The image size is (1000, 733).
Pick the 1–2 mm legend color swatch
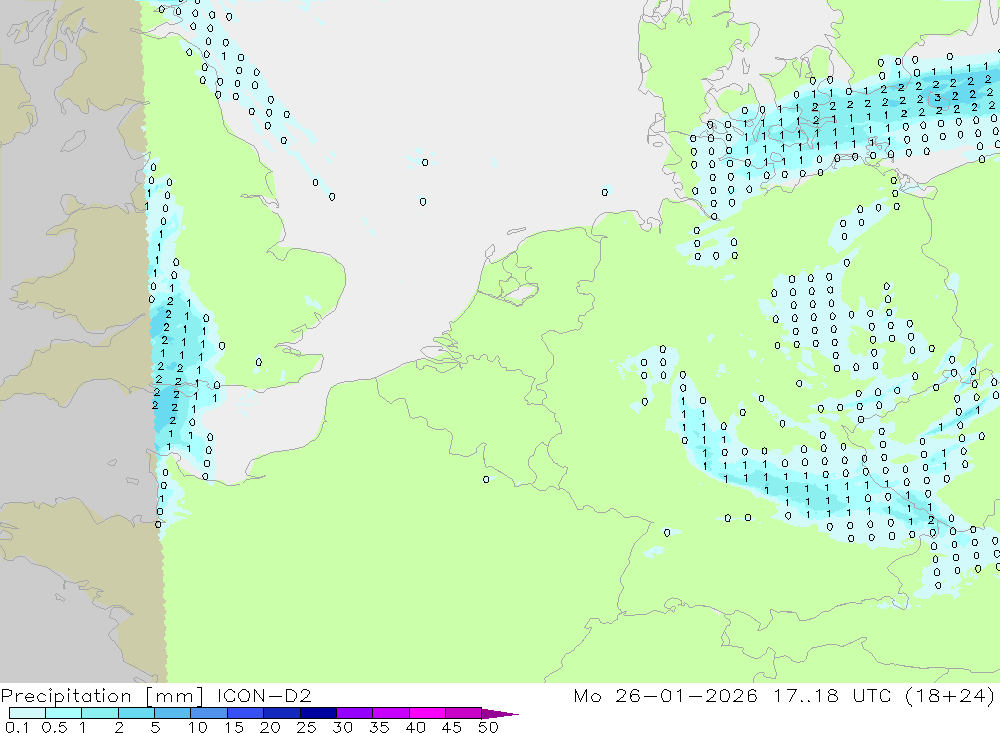[x=99, y=713]
